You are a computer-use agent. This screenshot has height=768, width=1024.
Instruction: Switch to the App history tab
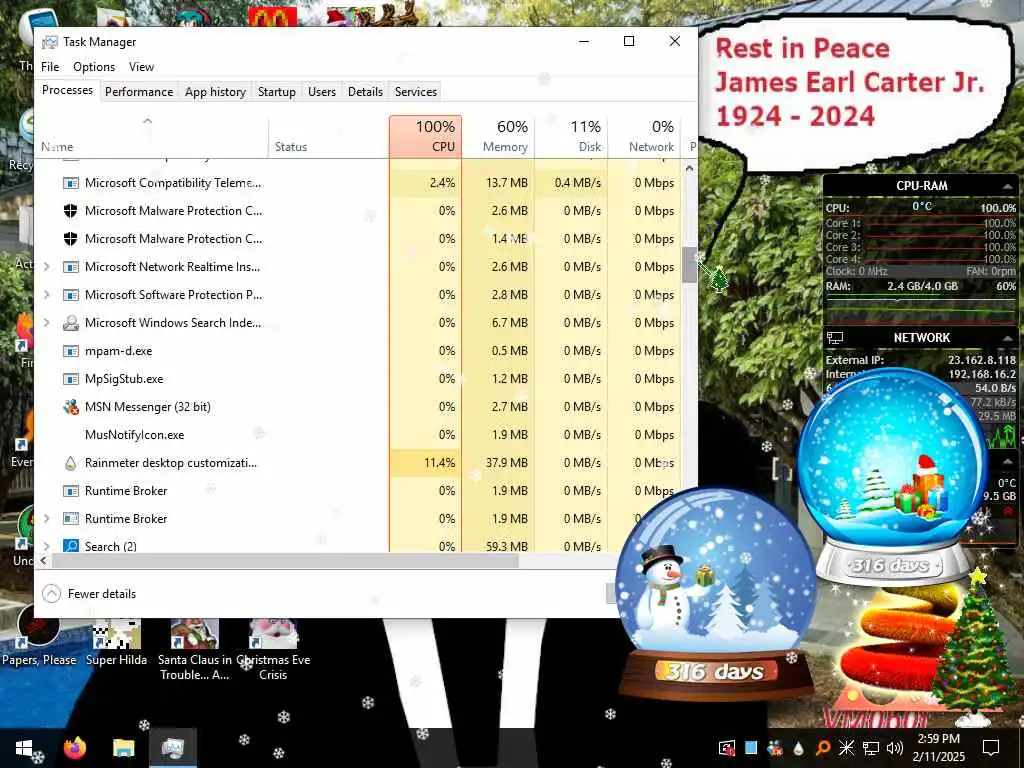click(215, 92)
